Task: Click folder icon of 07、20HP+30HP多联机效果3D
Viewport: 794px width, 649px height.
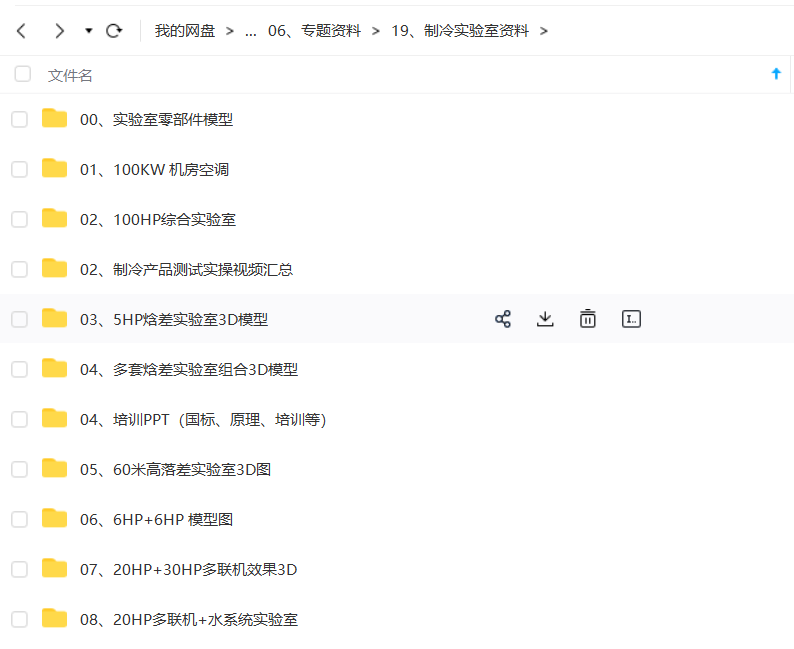Action: coord(54,568)
